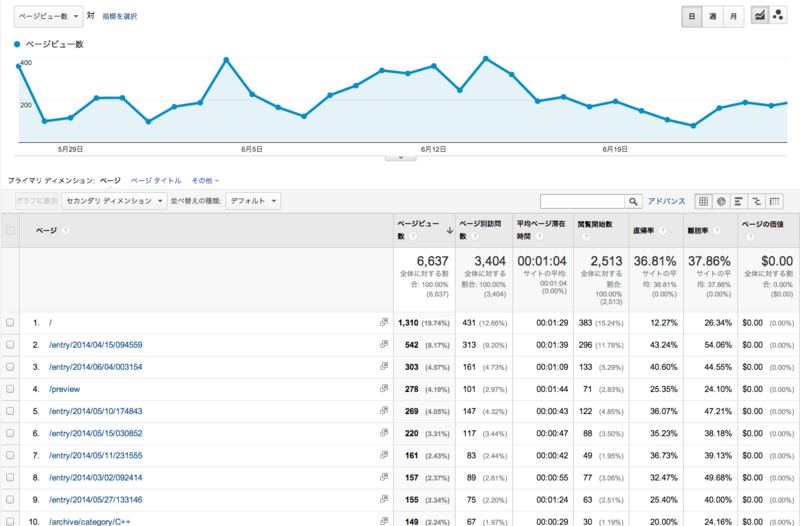
Task: Click the first chart data point near 400
Action: coord(19,66)
